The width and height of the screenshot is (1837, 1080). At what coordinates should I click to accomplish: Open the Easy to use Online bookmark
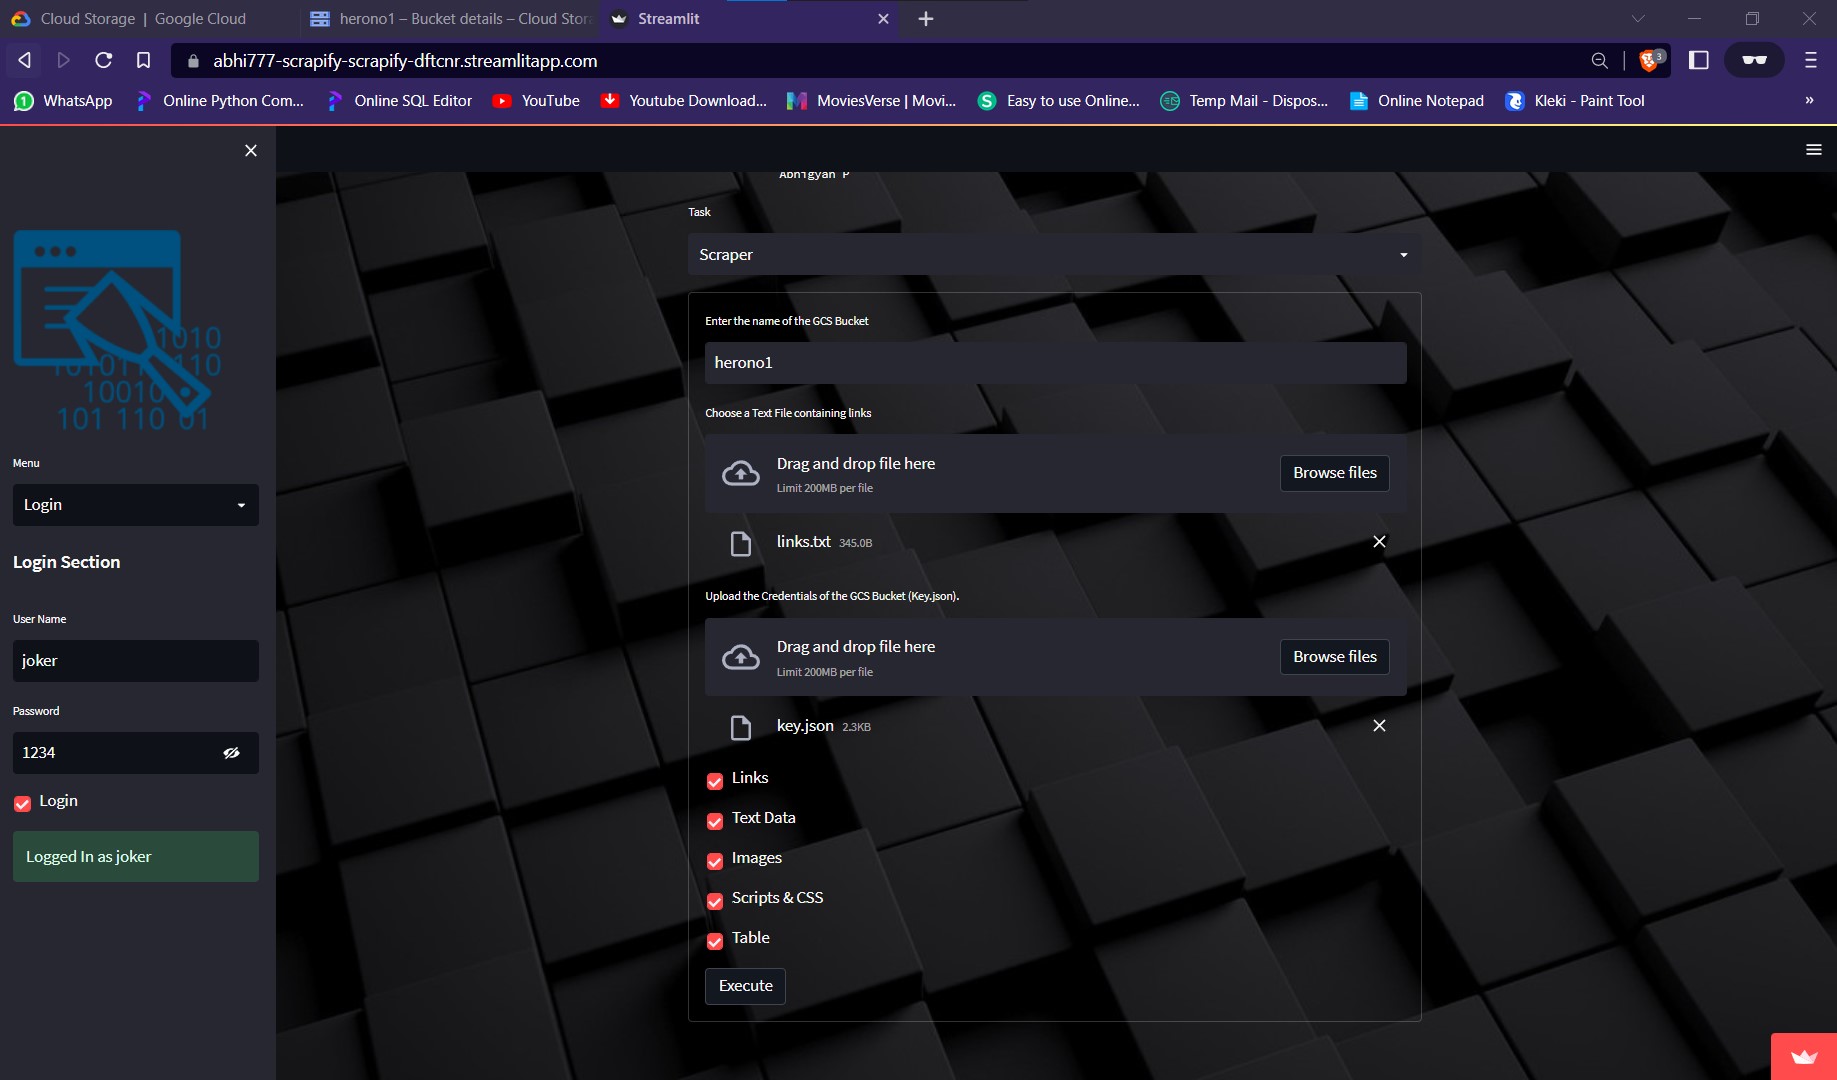point(1058,101)
